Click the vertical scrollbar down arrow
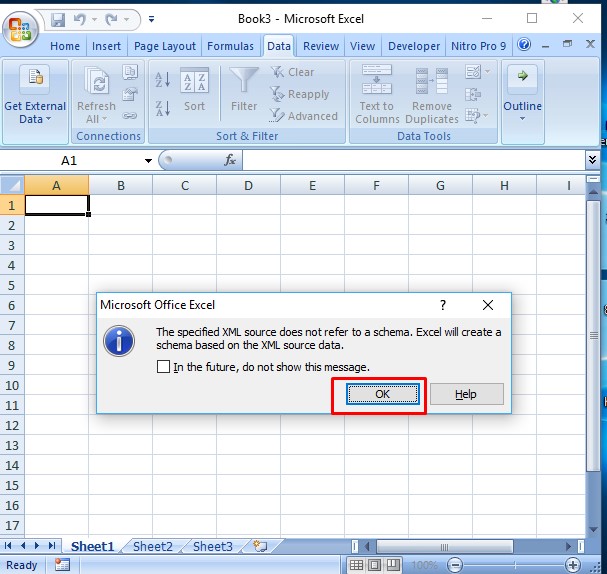The width and height of the screenshot is (607, 574). [593, 529]
